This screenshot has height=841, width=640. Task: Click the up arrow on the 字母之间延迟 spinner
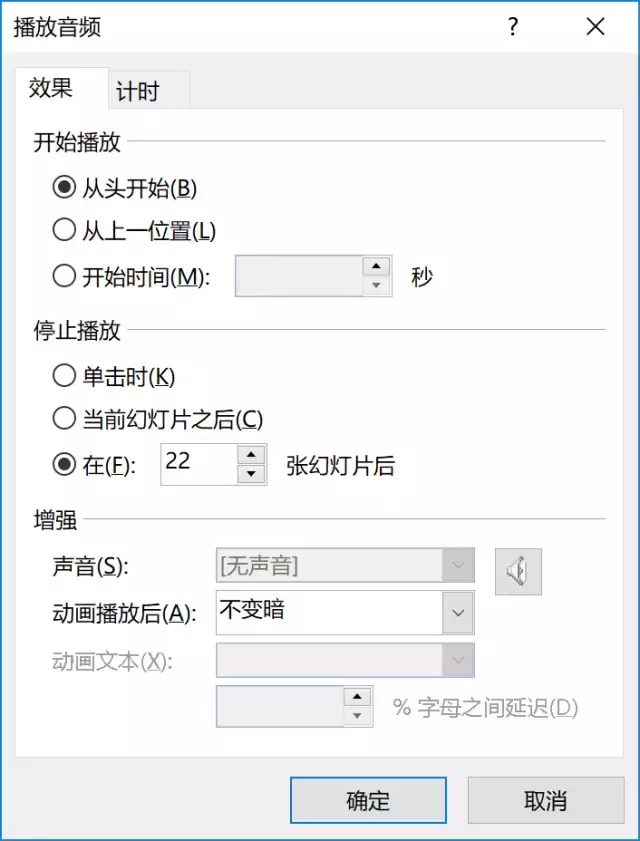[357, 697]
